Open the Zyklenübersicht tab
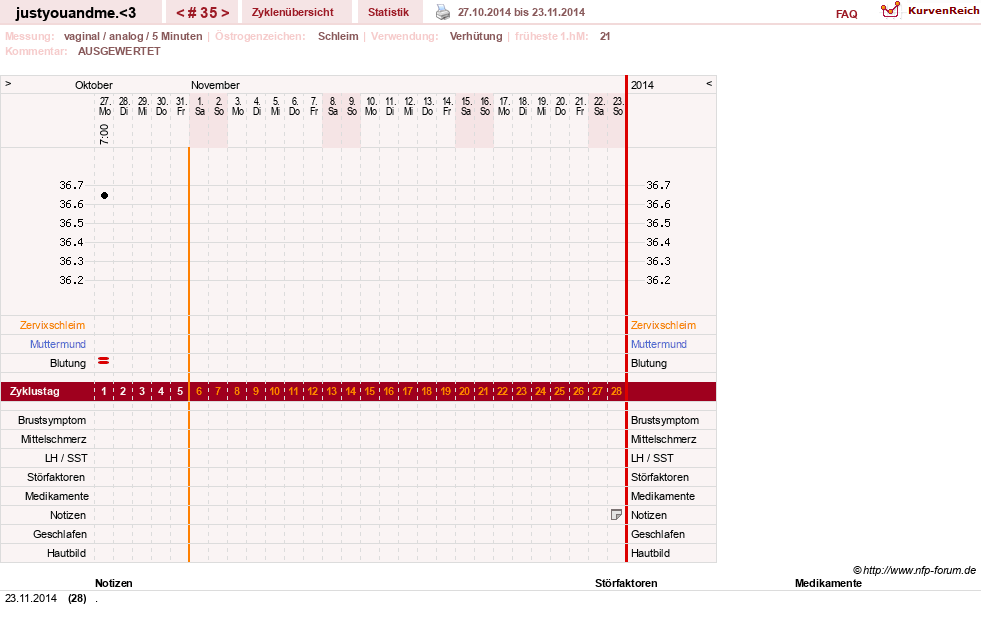 (292, 12)
